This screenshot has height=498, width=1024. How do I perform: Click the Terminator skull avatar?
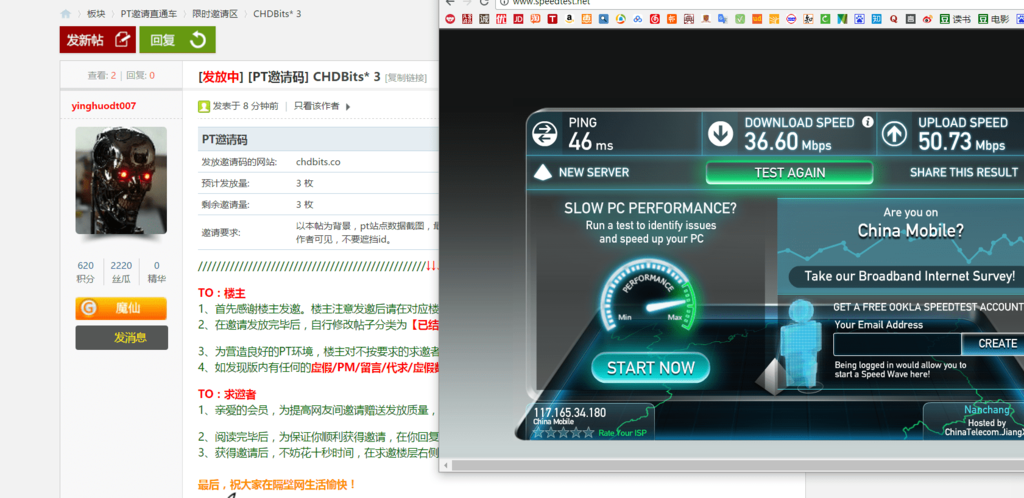(x=121, y=180)
